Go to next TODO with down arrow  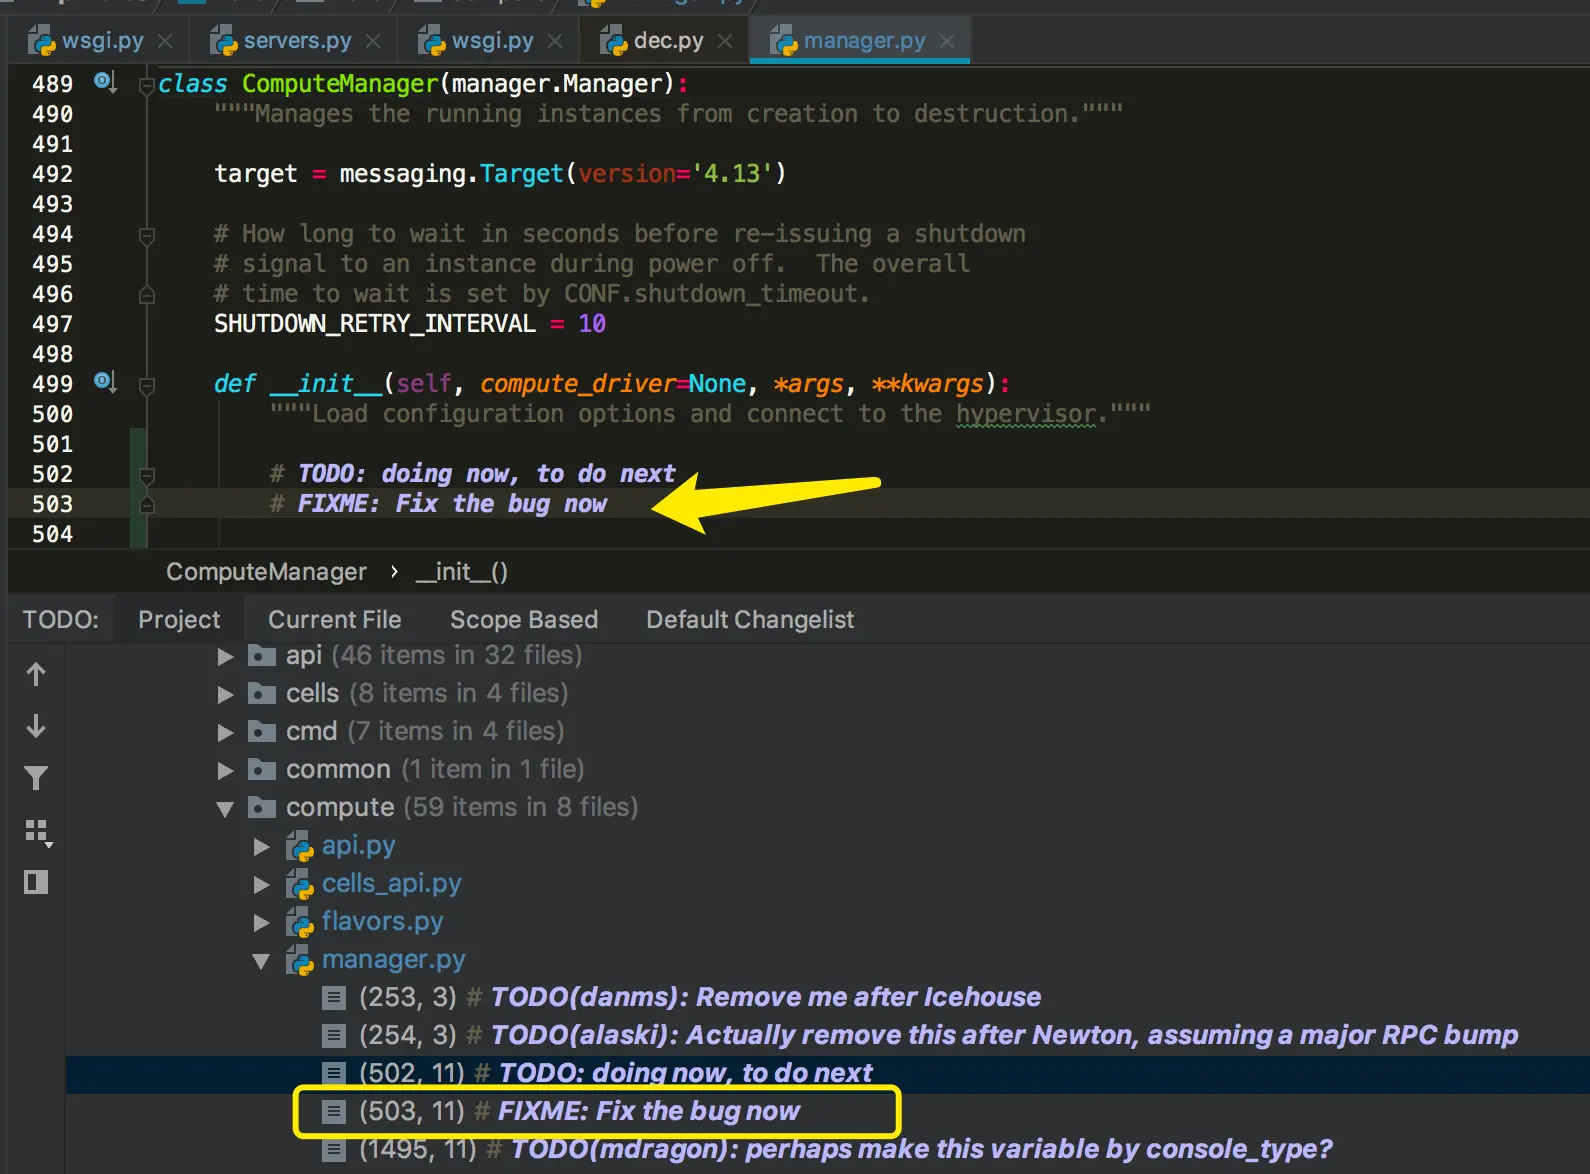[36, 726]
